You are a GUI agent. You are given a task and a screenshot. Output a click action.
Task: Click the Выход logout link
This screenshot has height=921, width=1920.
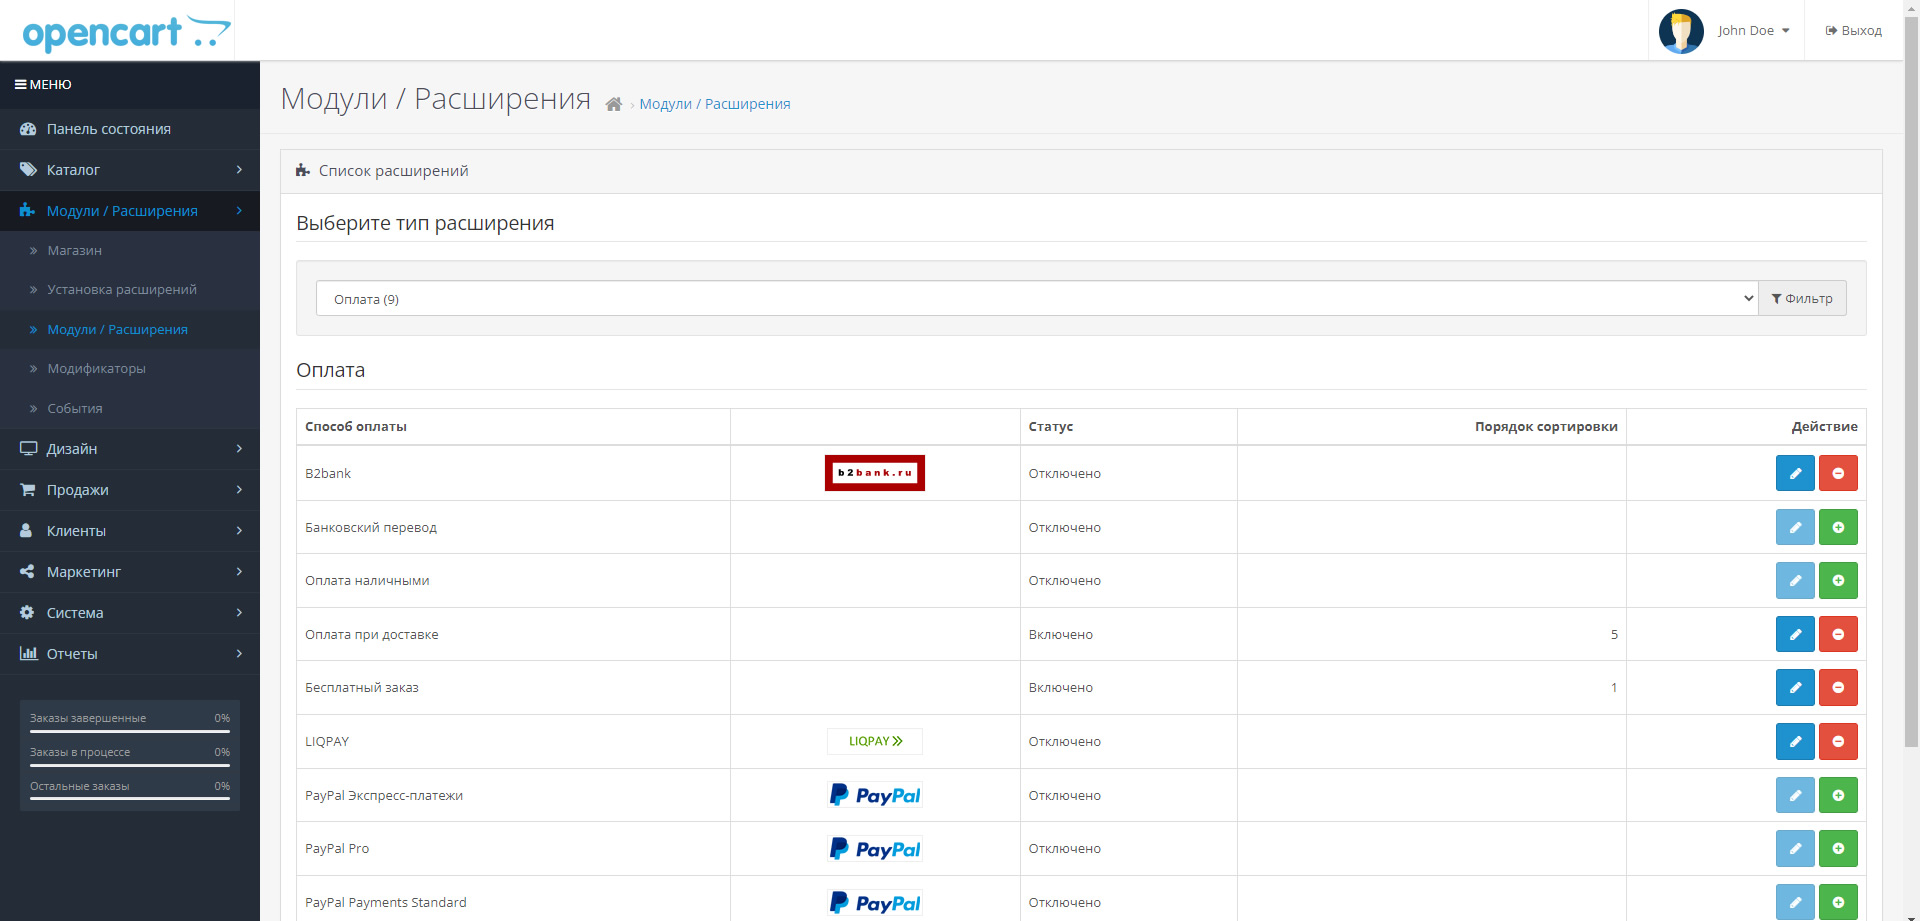pyautogui.click(x=1853, y=31)
